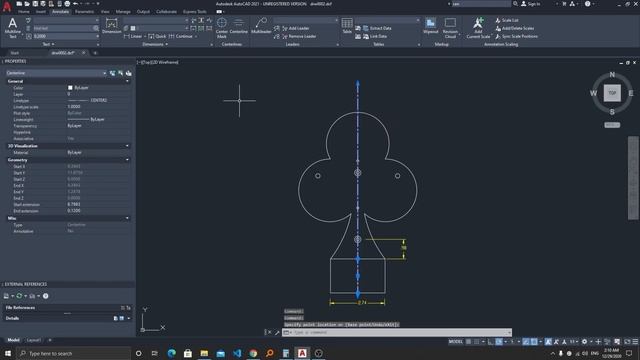
Task: Toggle object snap in status bar
Action: [x=534, y=342]
